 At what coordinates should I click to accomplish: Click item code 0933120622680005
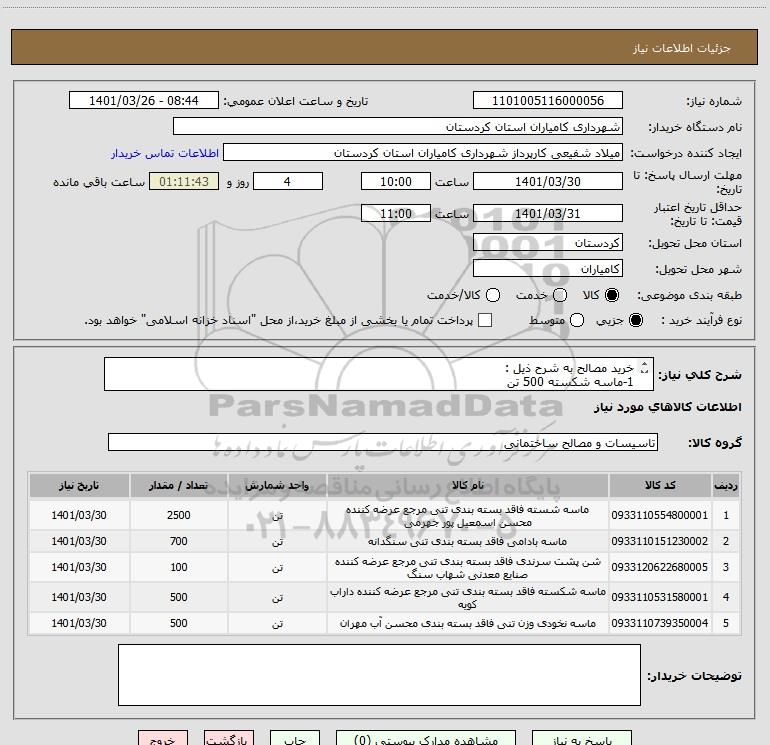tap(660, 567)
